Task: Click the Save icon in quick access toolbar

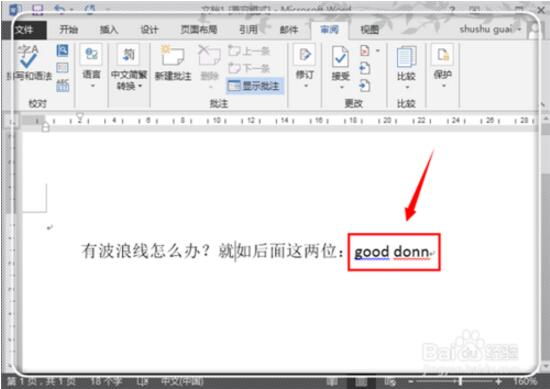Action: click(38, 9)
